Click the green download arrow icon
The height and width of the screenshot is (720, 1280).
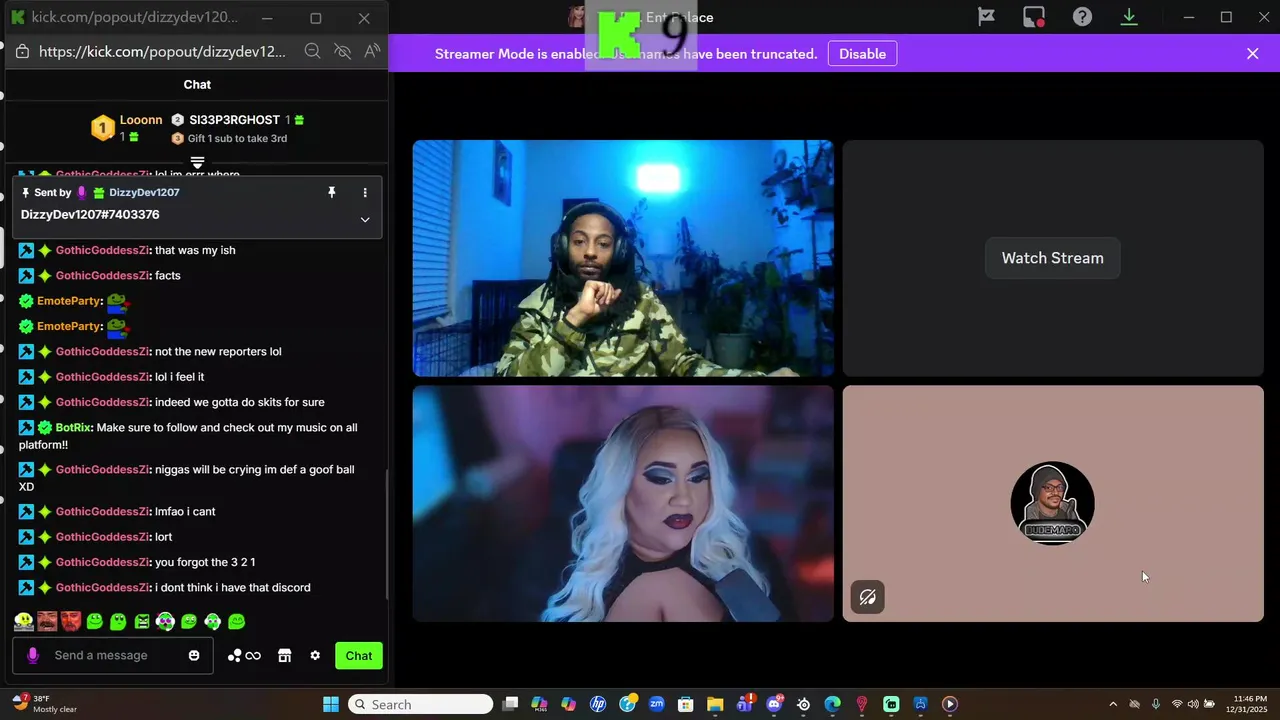click(x=1129, y=17)
